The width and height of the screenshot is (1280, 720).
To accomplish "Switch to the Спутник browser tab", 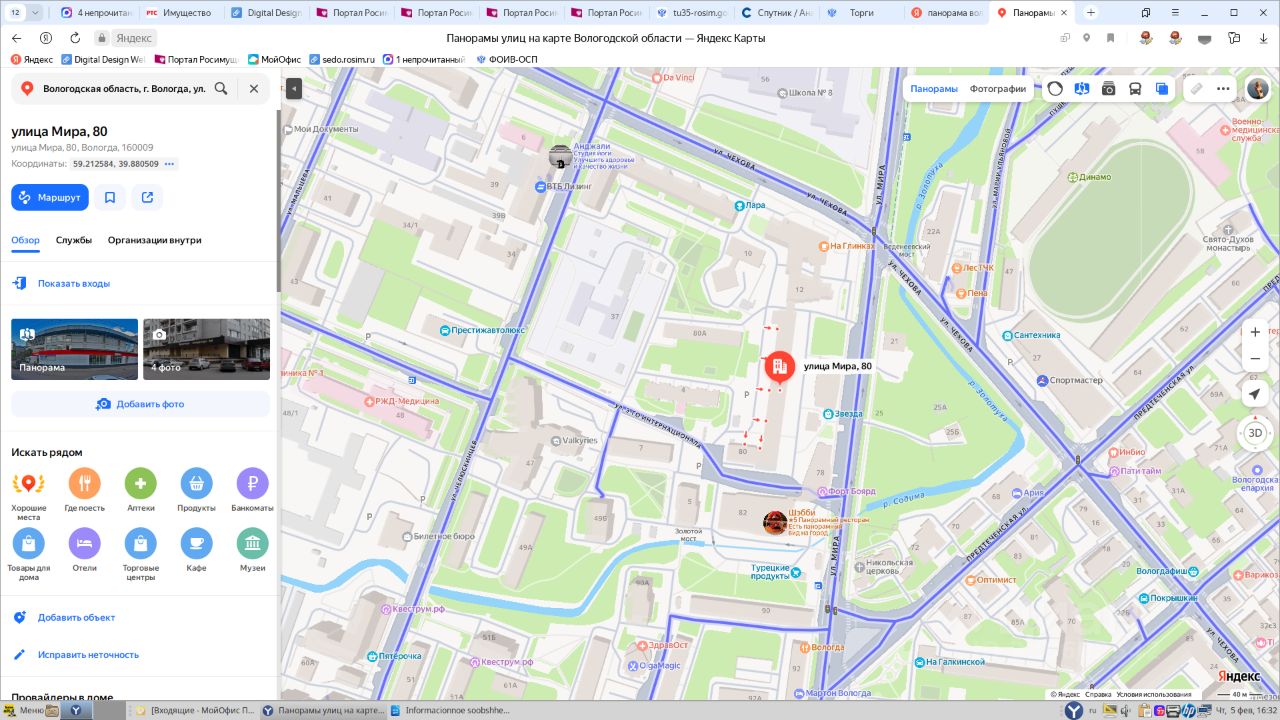I will tap(776, 13).
